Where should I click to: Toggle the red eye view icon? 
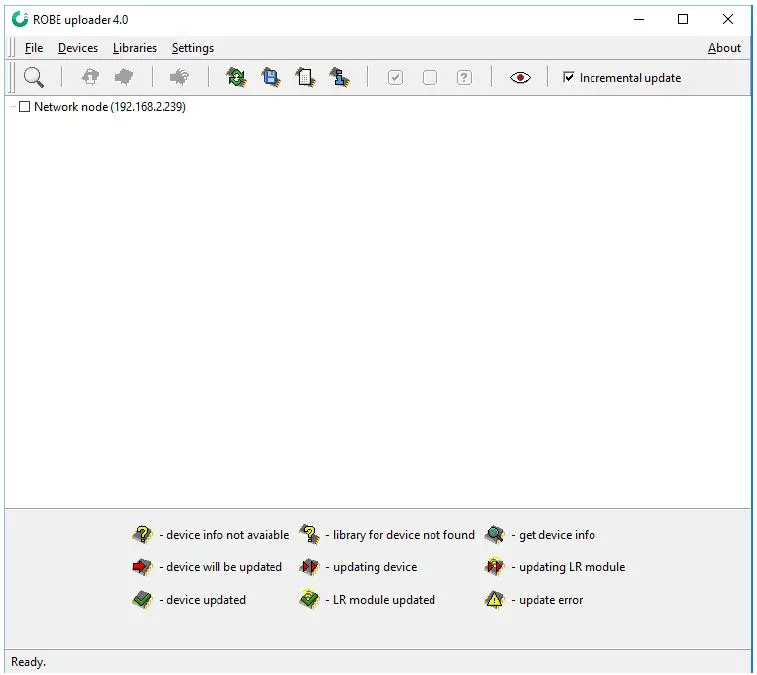tap(520, 77)
